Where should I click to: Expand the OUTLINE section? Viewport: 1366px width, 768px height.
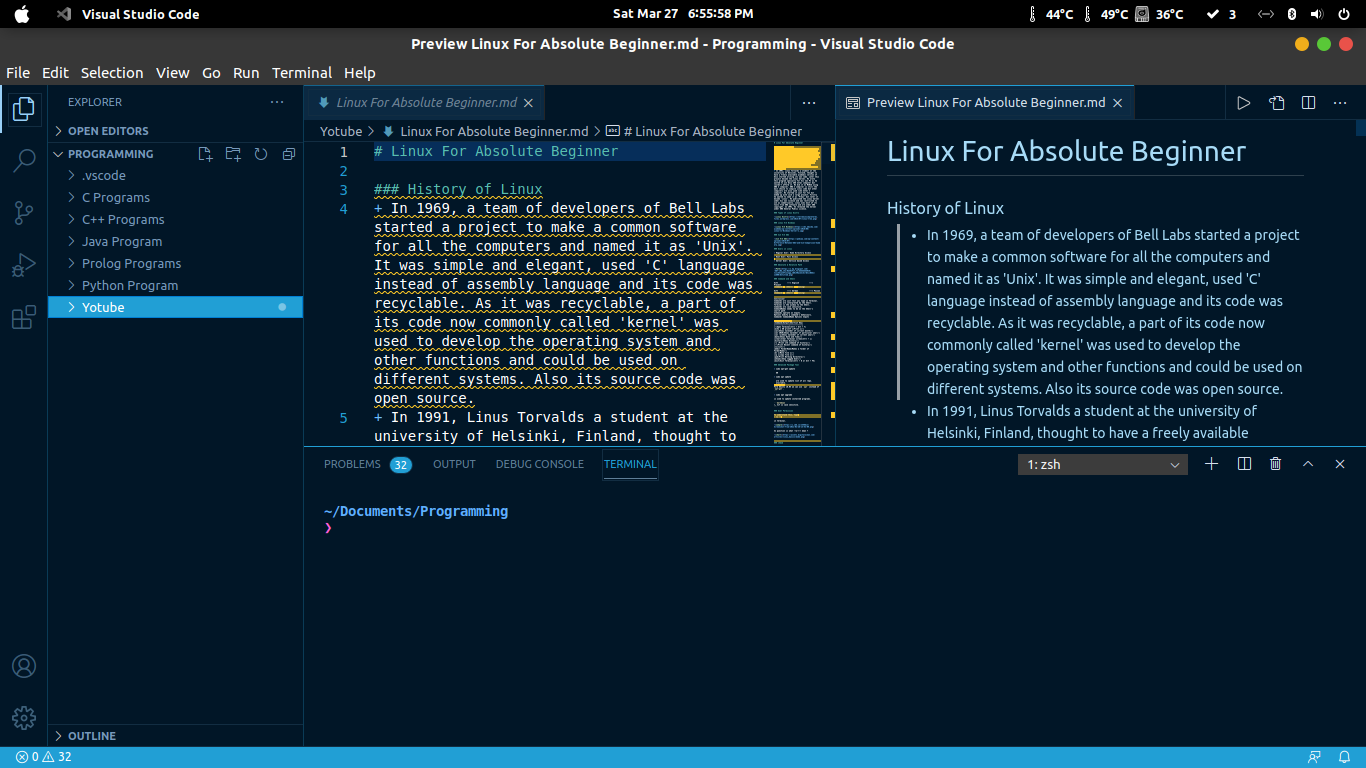click(x=175, y=736)
